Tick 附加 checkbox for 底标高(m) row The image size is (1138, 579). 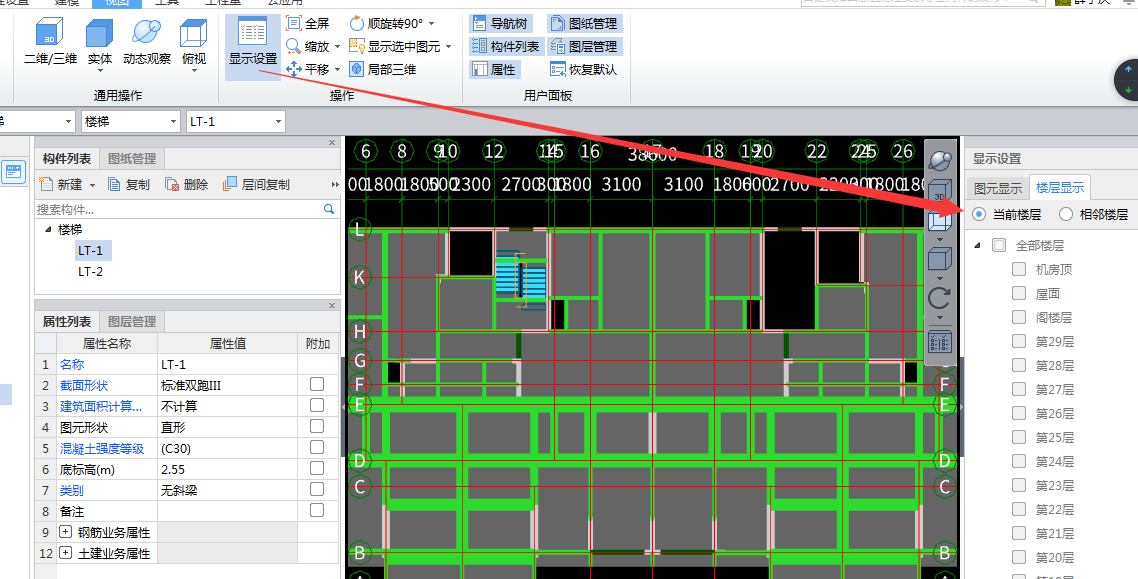317,468
